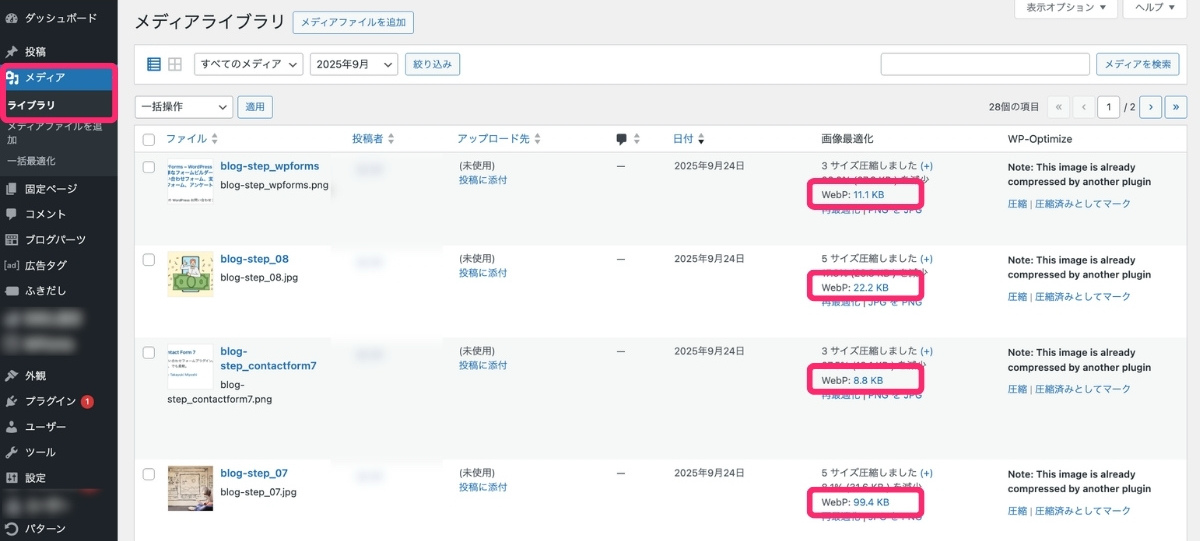Click the パターン icon at sidebar bottom
Screen dimensions: 1200x541
coord(12,529)
